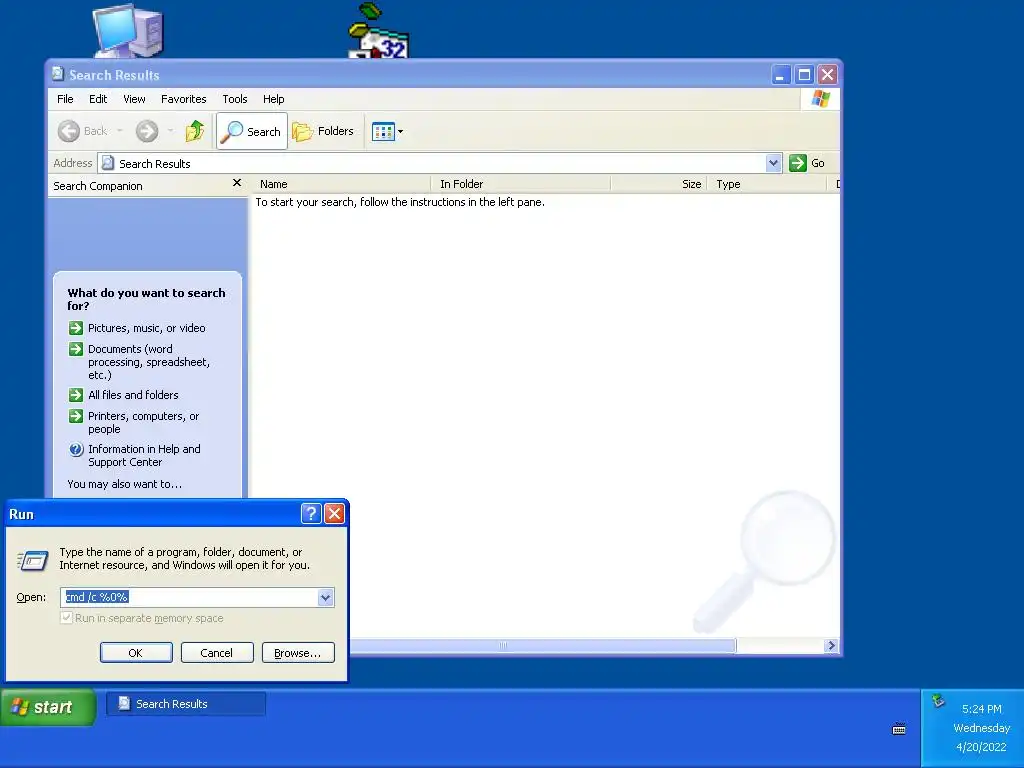
Task: Click OK in the Run dialog
Action: [x=136, y=652]
